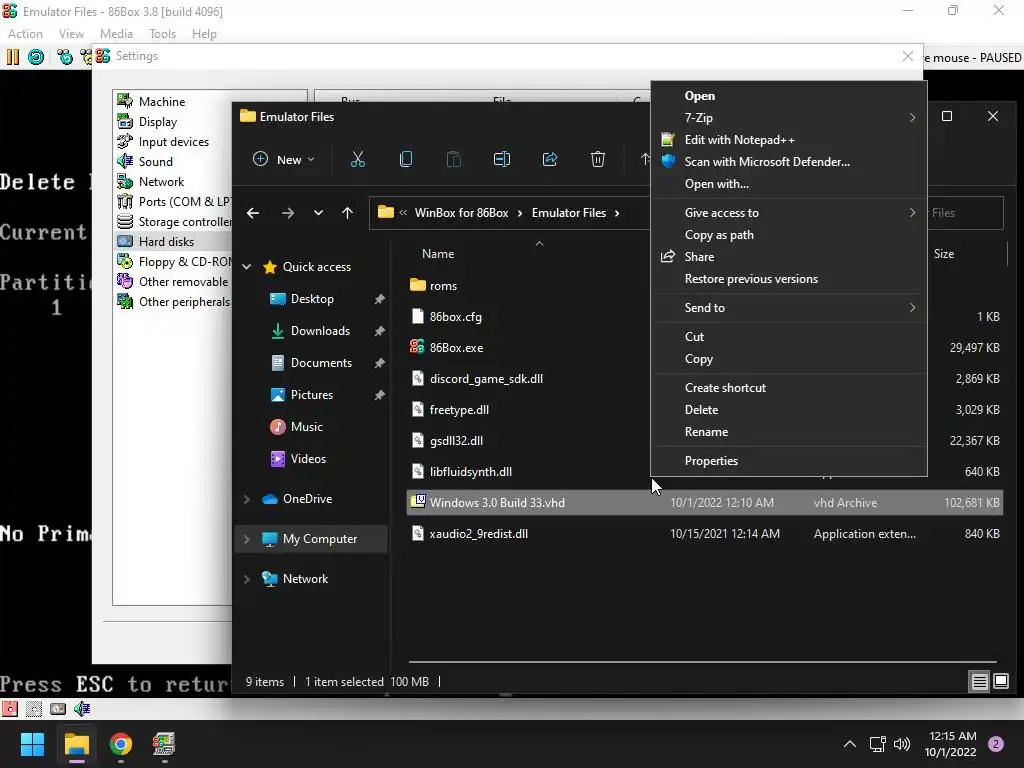The height and width of the screenshot is (768, 1024).
Task: Choose Rename in the context menu
Action: point(789,432)
